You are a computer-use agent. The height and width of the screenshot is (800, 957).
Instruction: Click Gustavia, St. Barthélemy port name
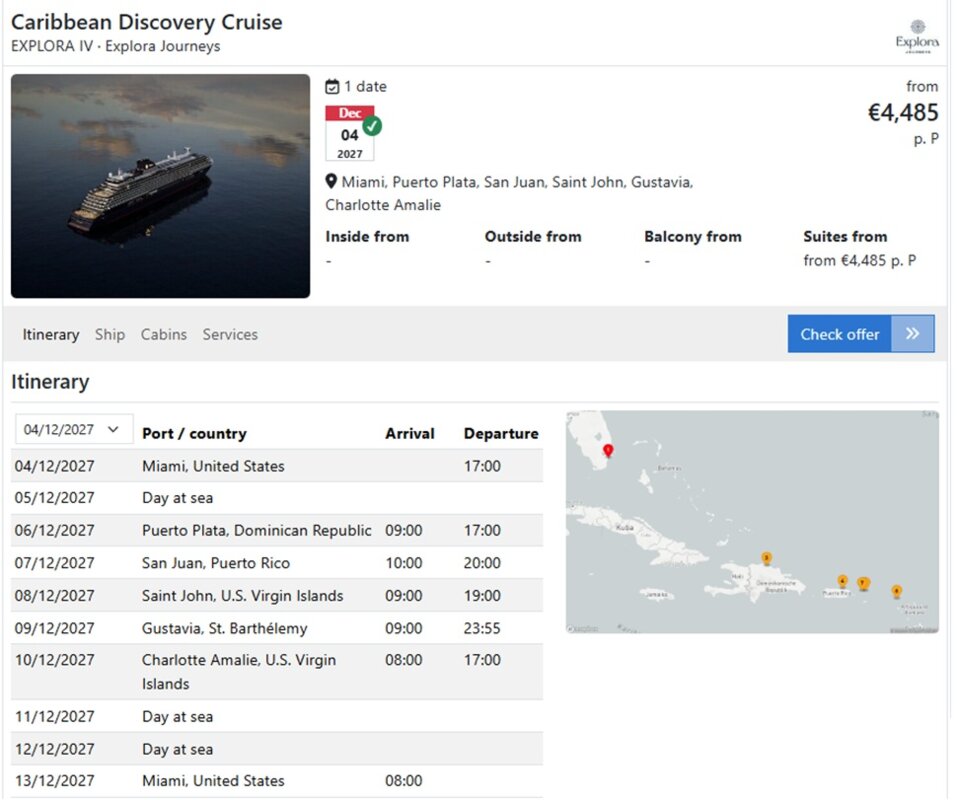225,629
